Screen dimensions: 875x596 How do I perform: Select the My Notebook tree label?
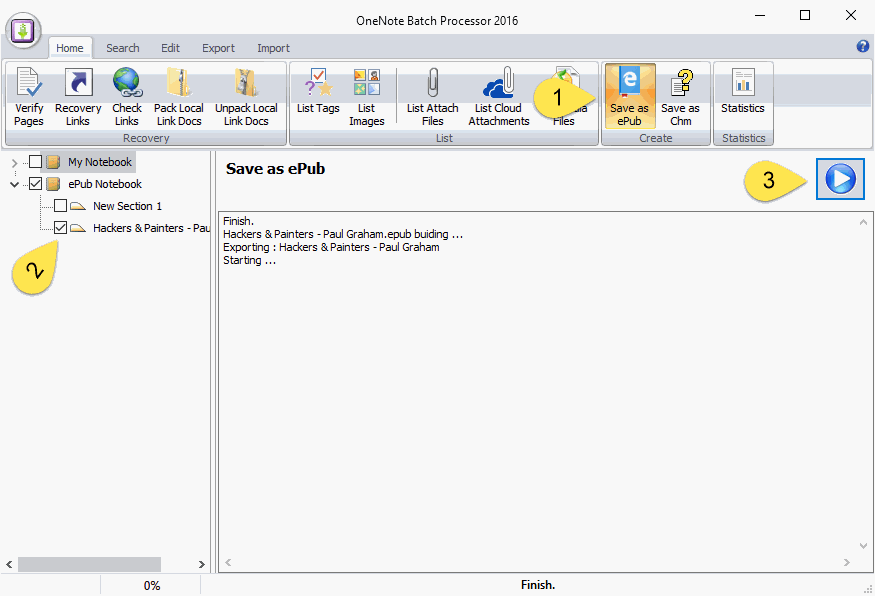pyautogui.click(x=100, y=162)
